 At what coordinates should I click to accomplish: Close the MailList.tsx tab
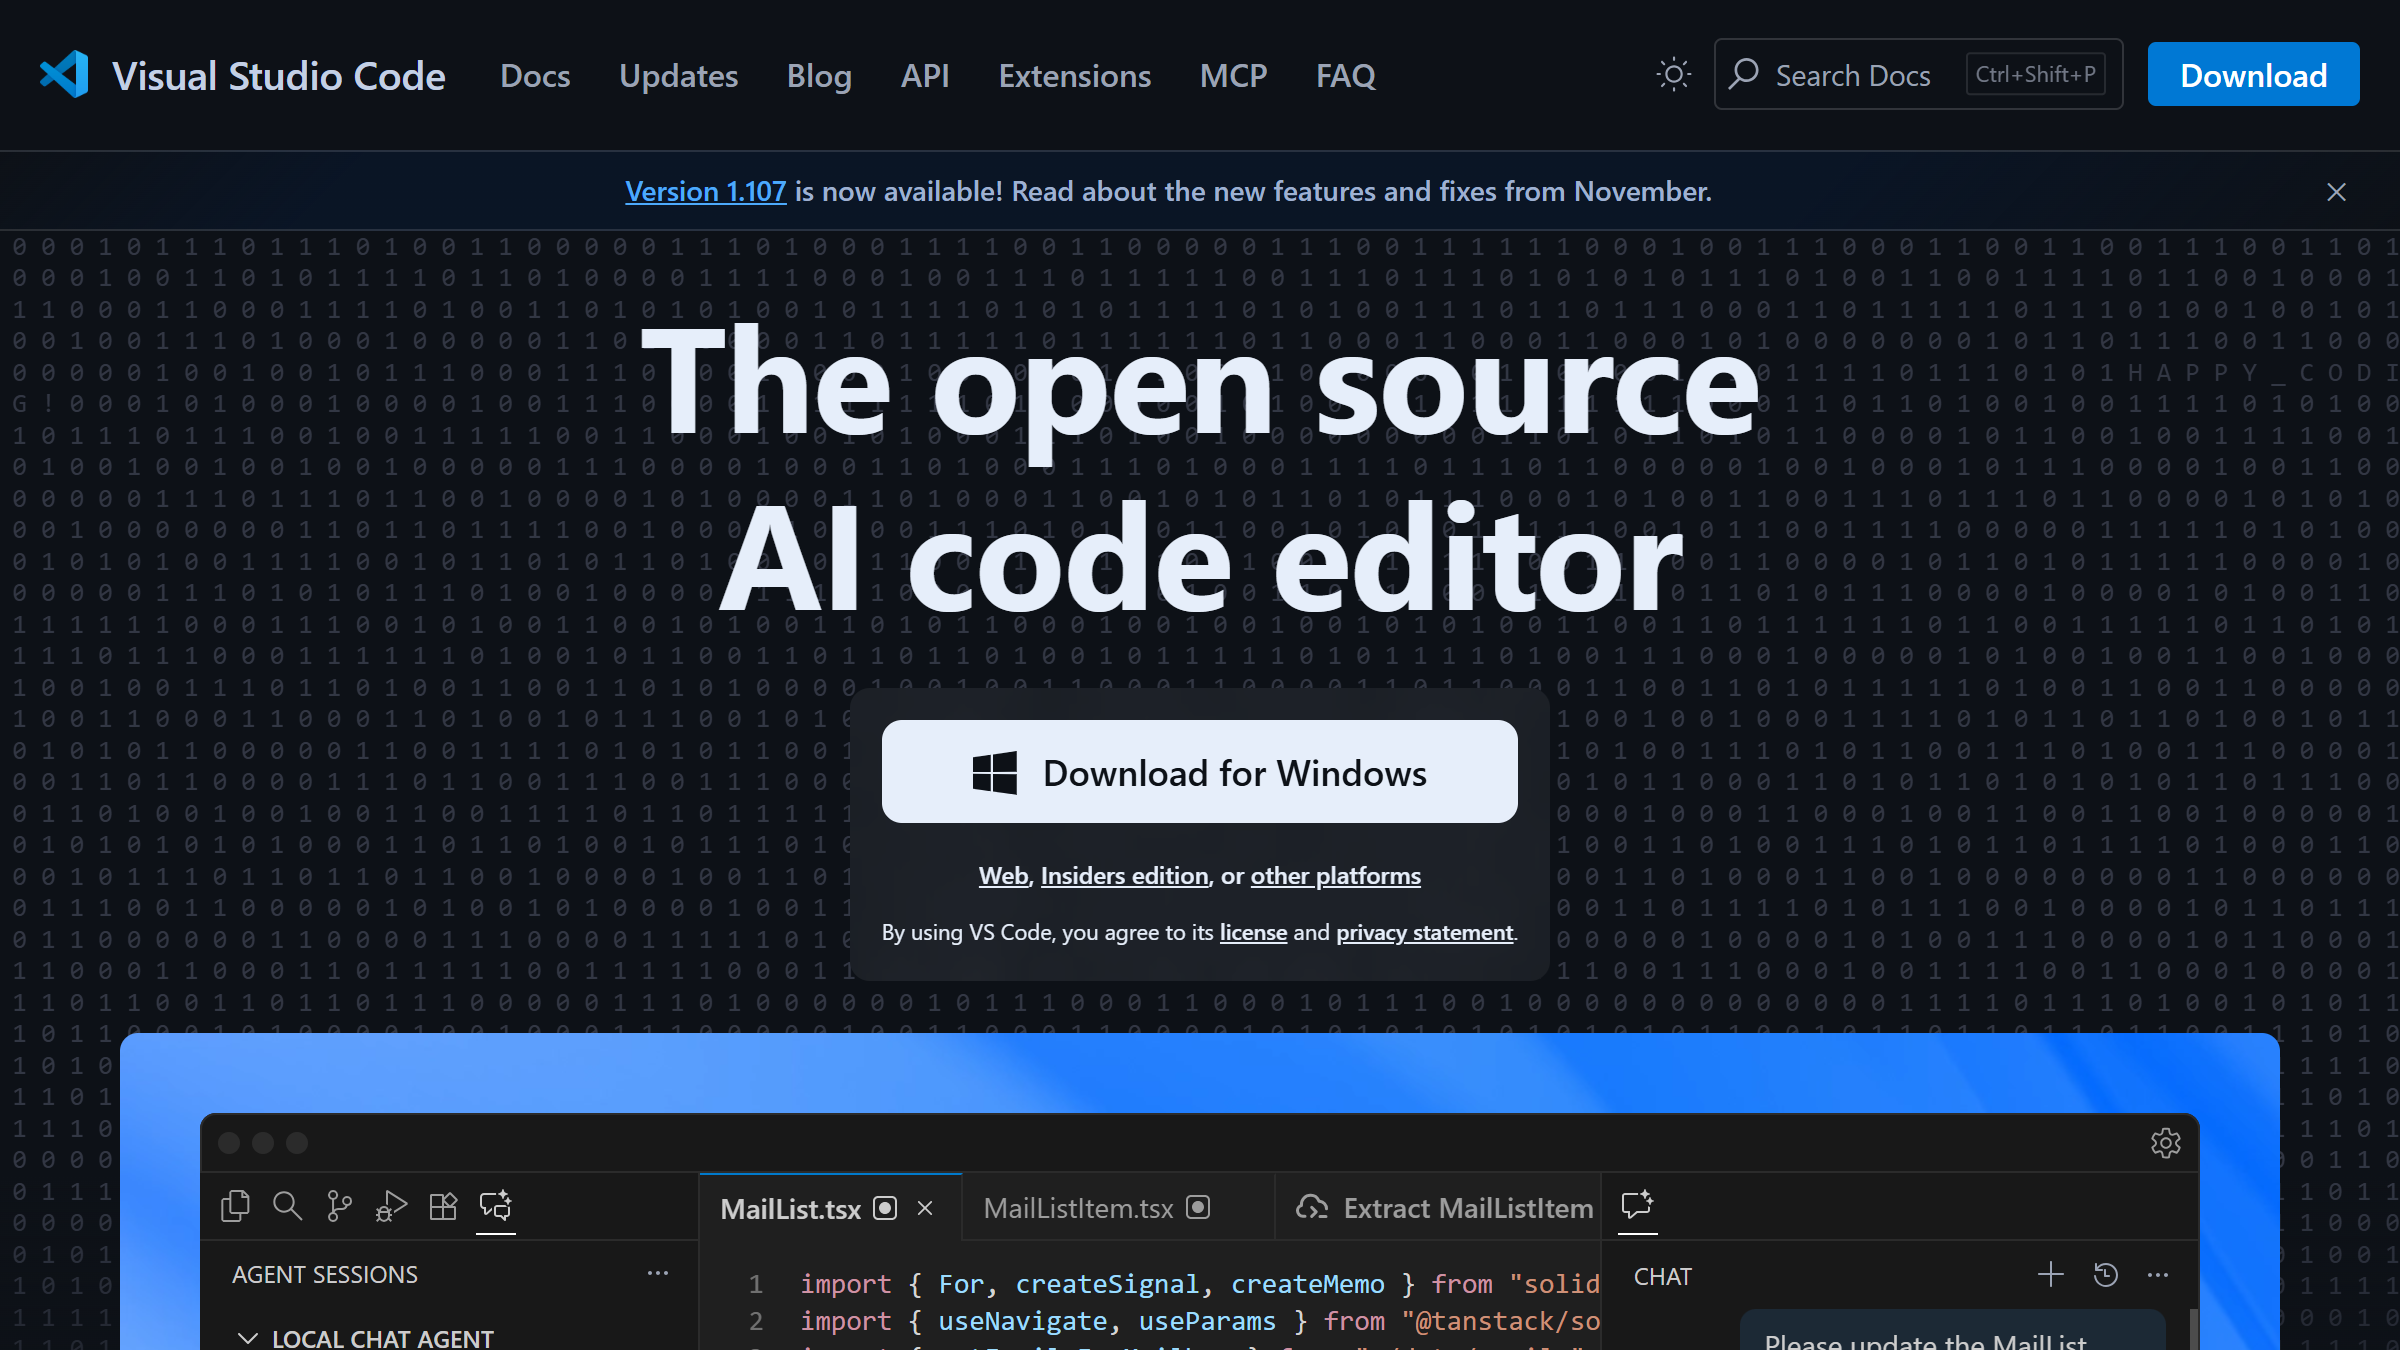click(x=925, y=1208)
